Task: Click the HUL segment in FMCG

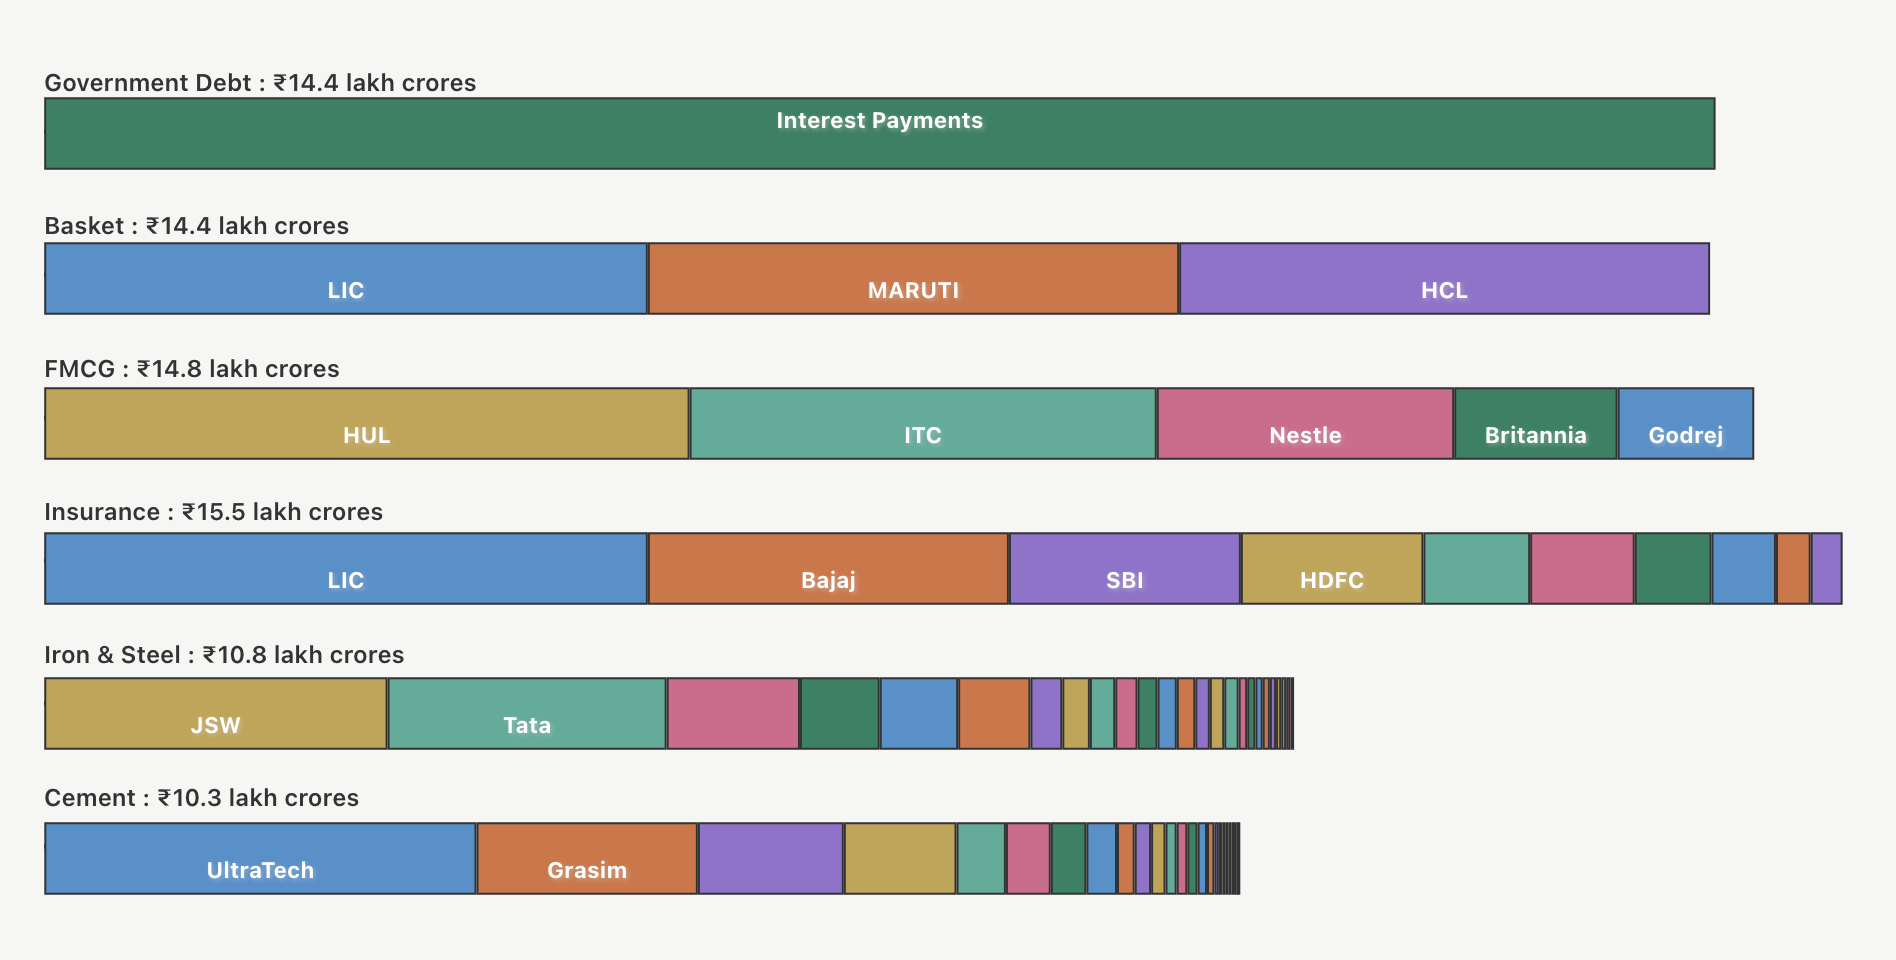Action: [x=366, y=424]
